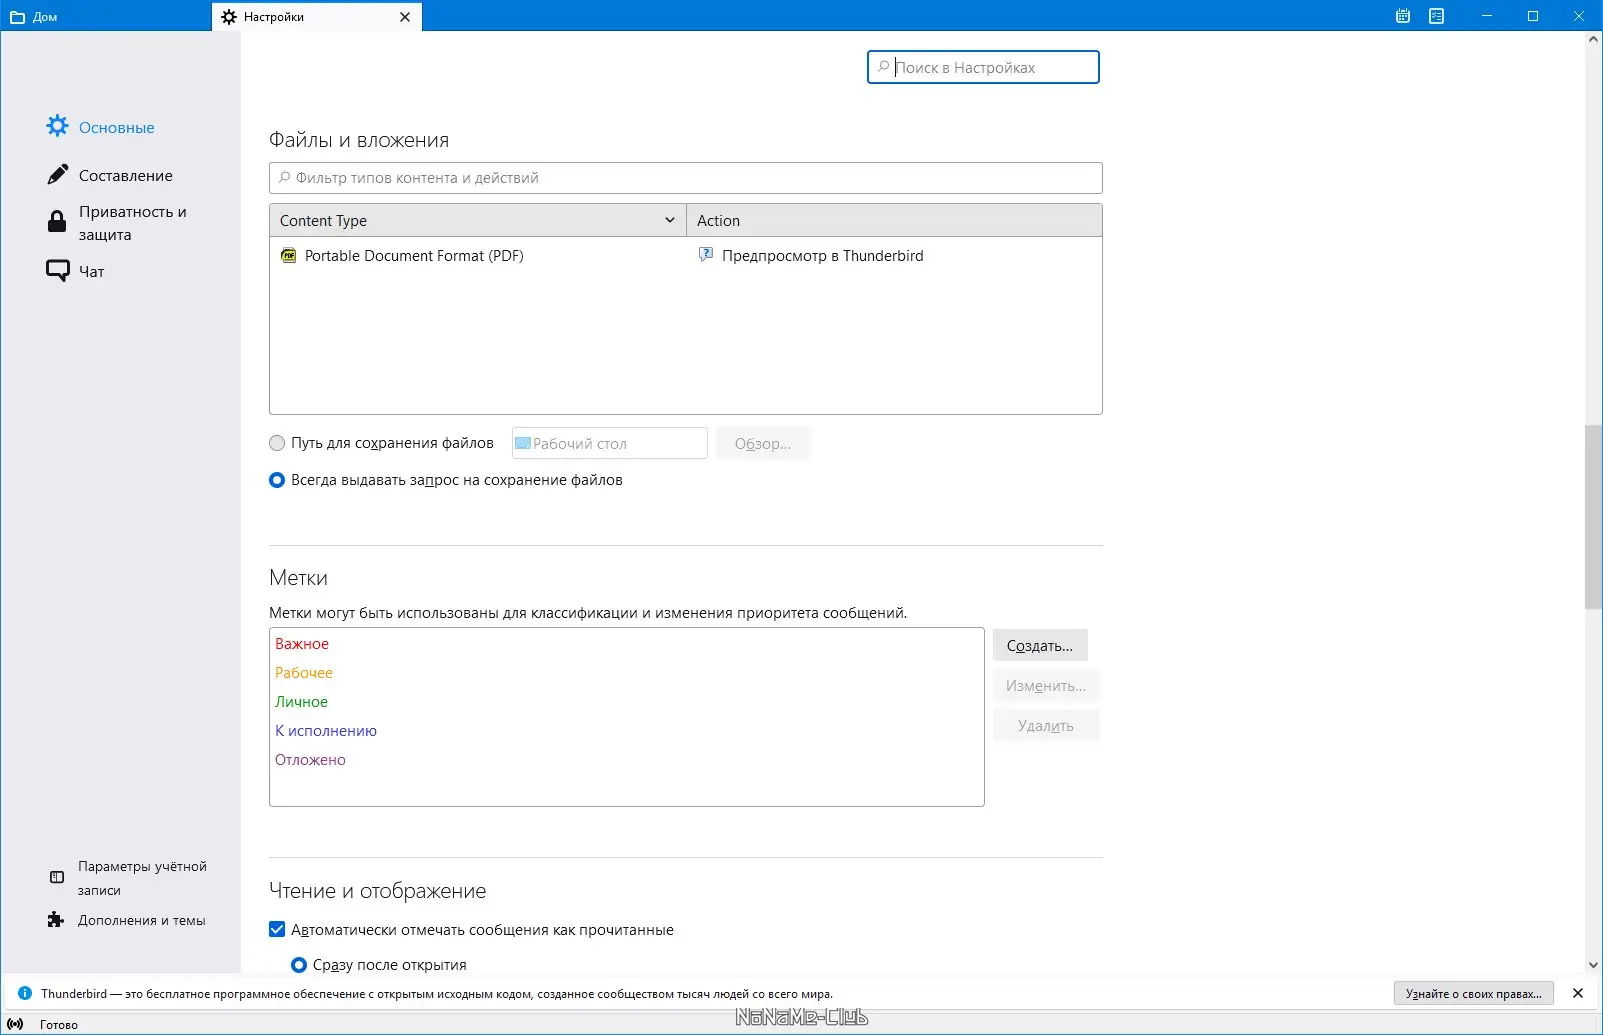Select the Сразу после открытия radio option

(x=298, y=965)
